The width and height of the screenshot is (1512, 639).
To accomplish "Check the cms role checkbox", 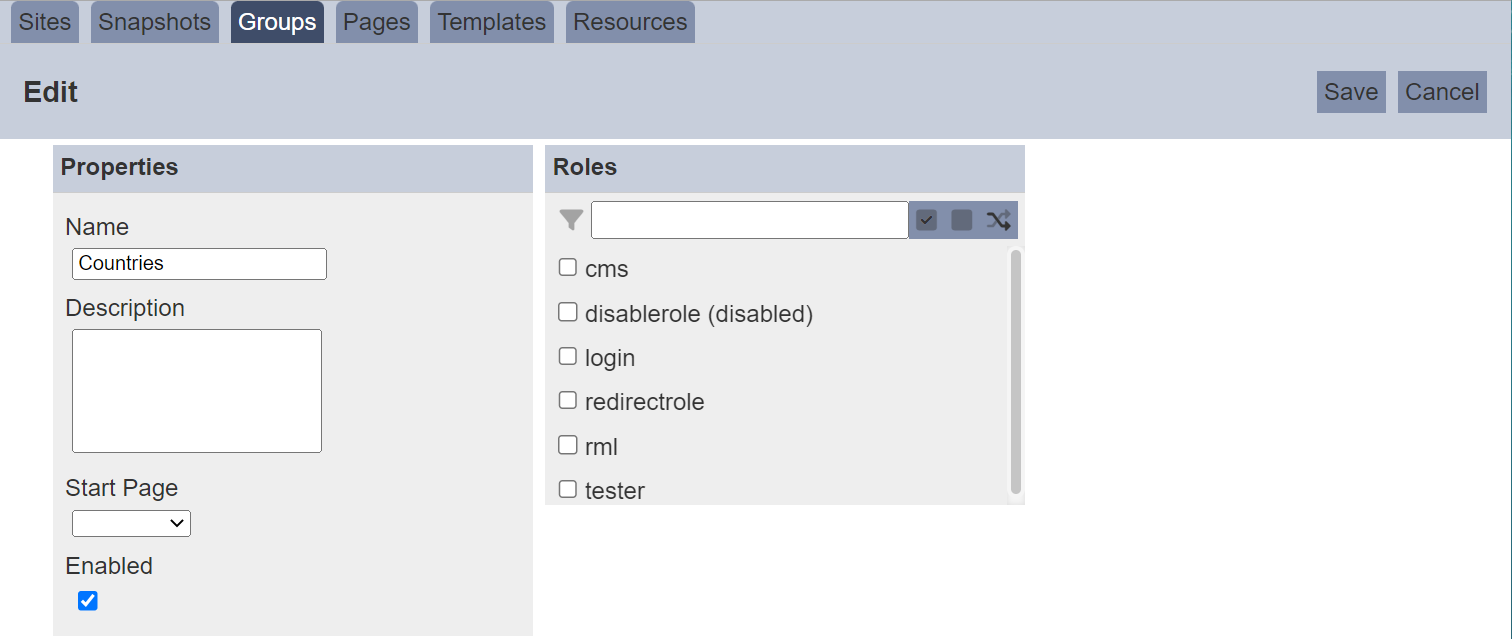I will (568, 268).
